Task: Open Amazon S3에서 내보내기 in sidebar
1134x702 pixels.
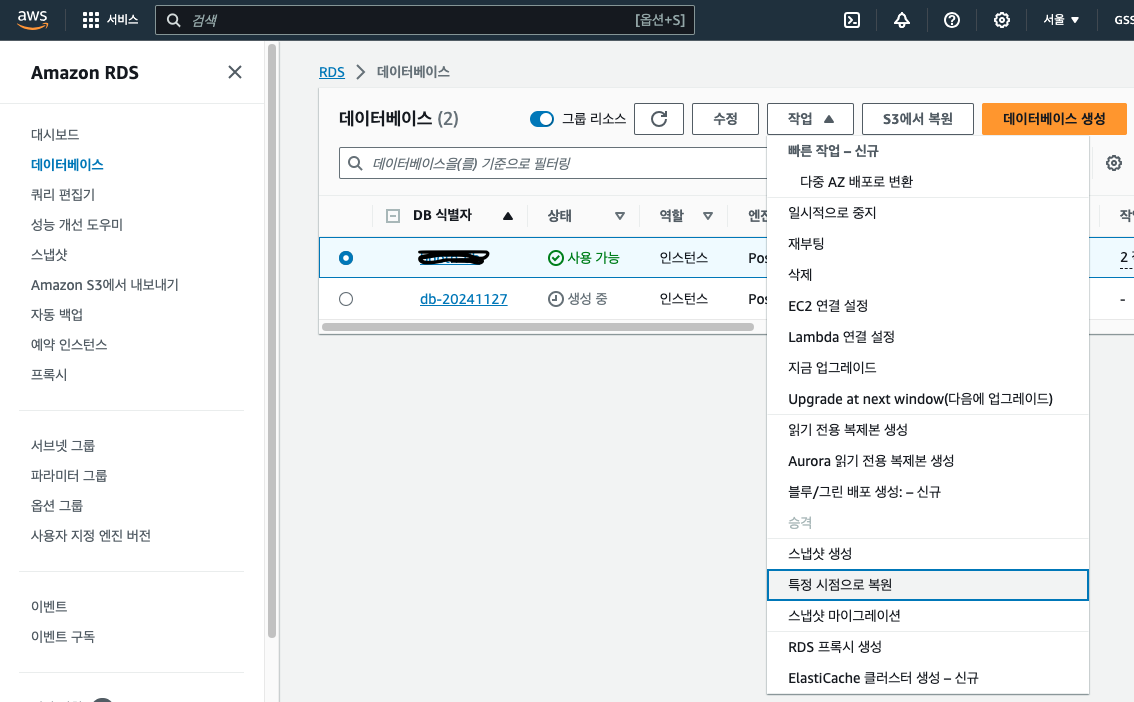Action: (105, 285)
